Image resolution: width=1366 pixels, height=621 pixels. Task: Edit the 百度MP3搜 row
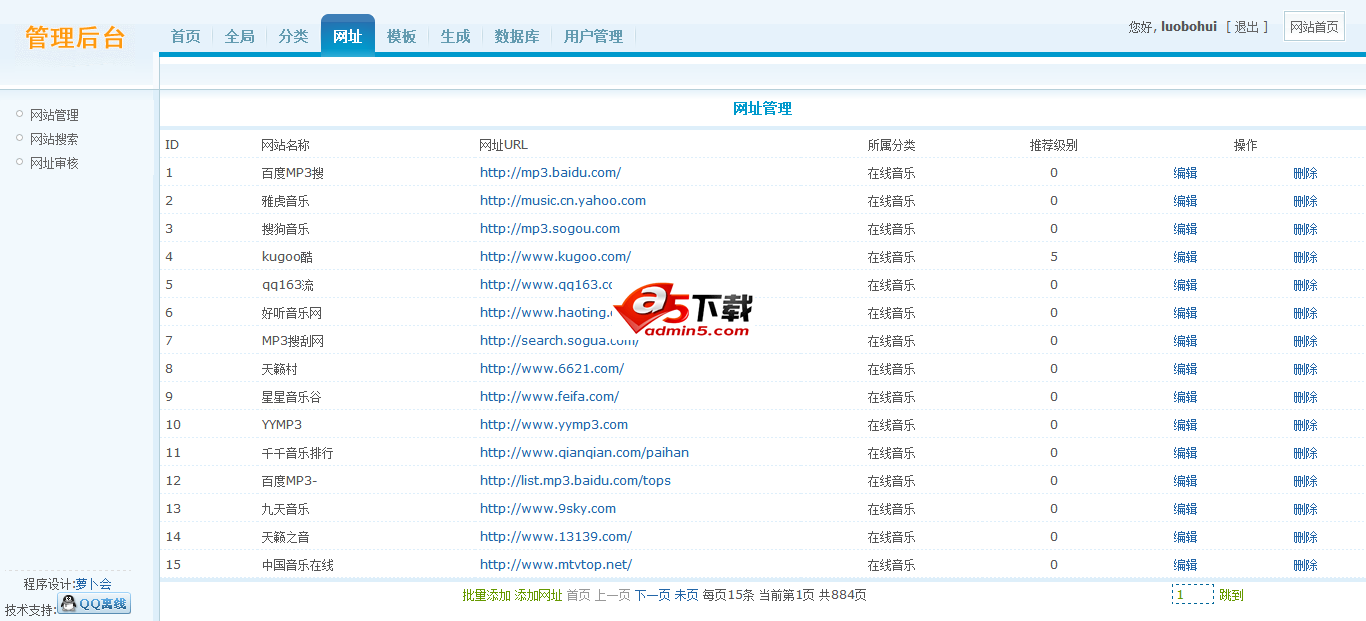1185,173
